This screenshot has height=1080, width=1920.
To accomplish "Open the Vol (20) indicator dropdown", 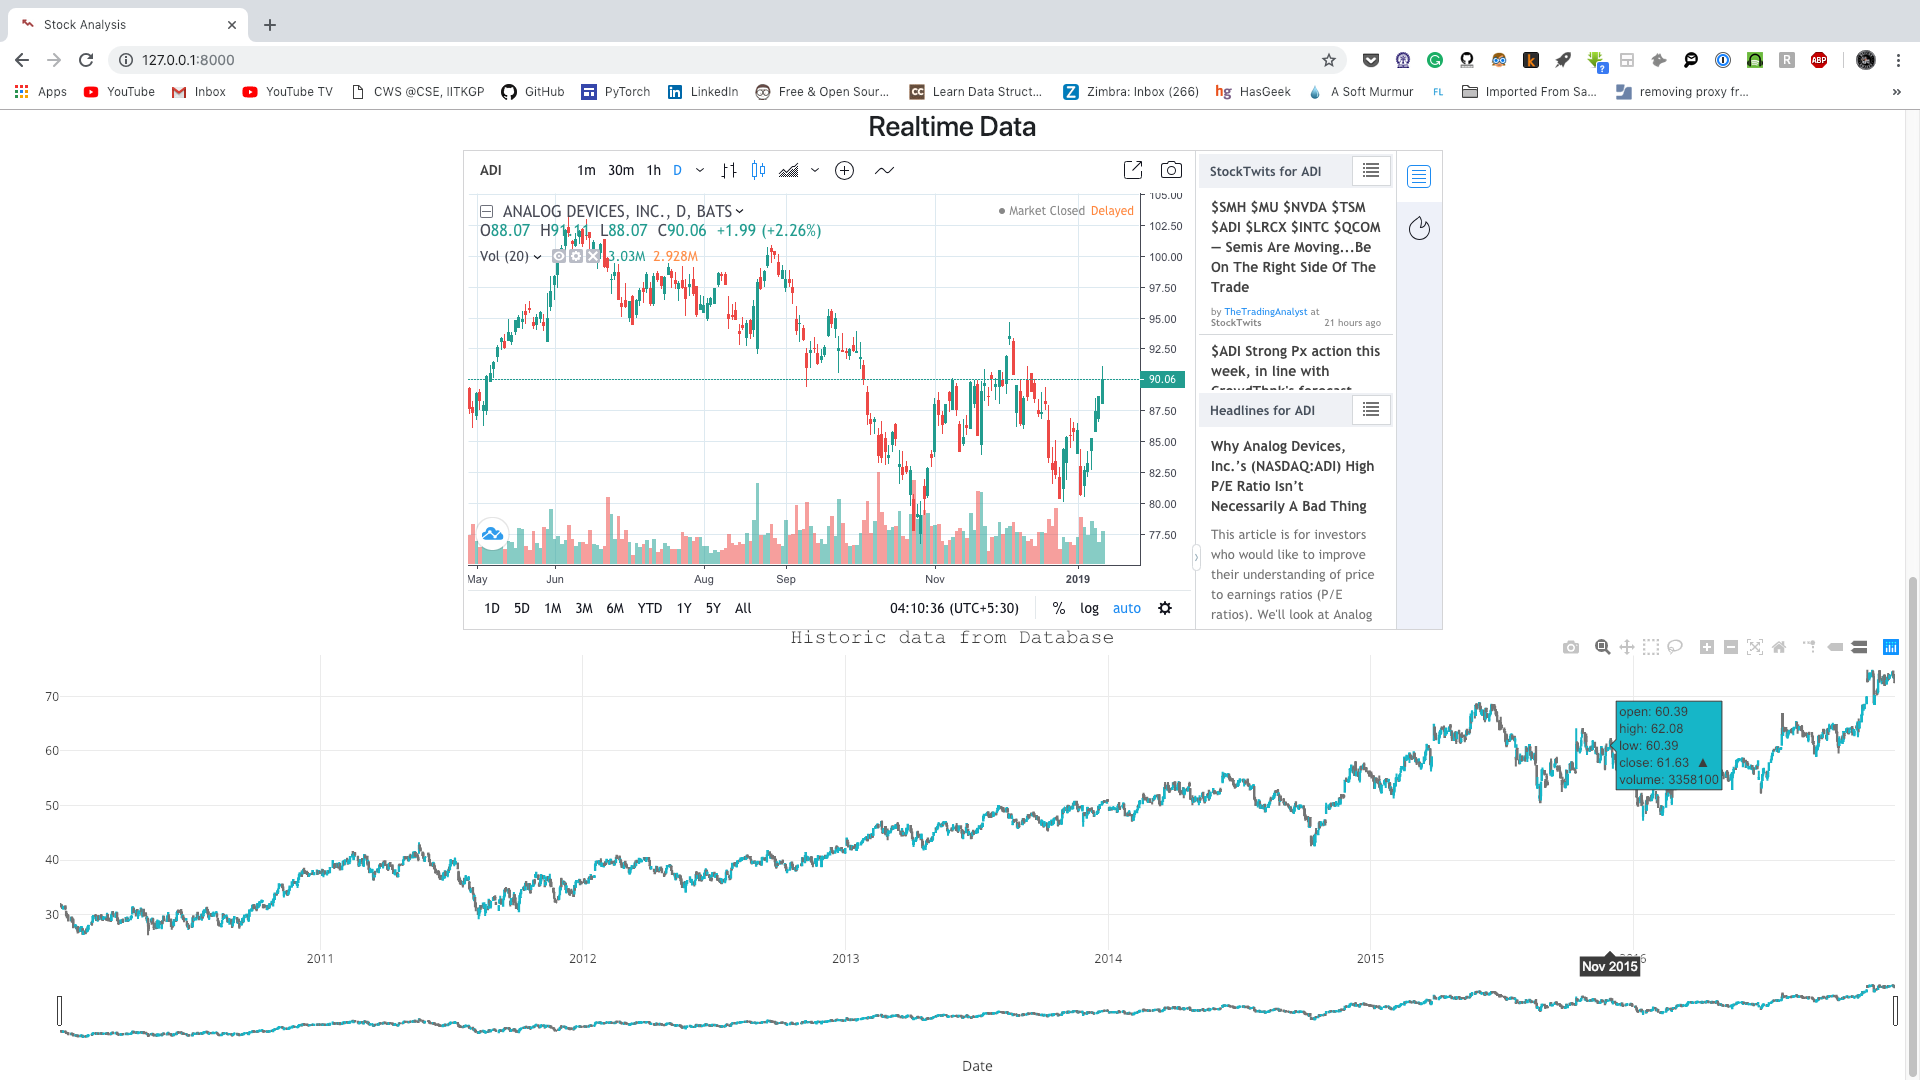I will coord(538,257).
